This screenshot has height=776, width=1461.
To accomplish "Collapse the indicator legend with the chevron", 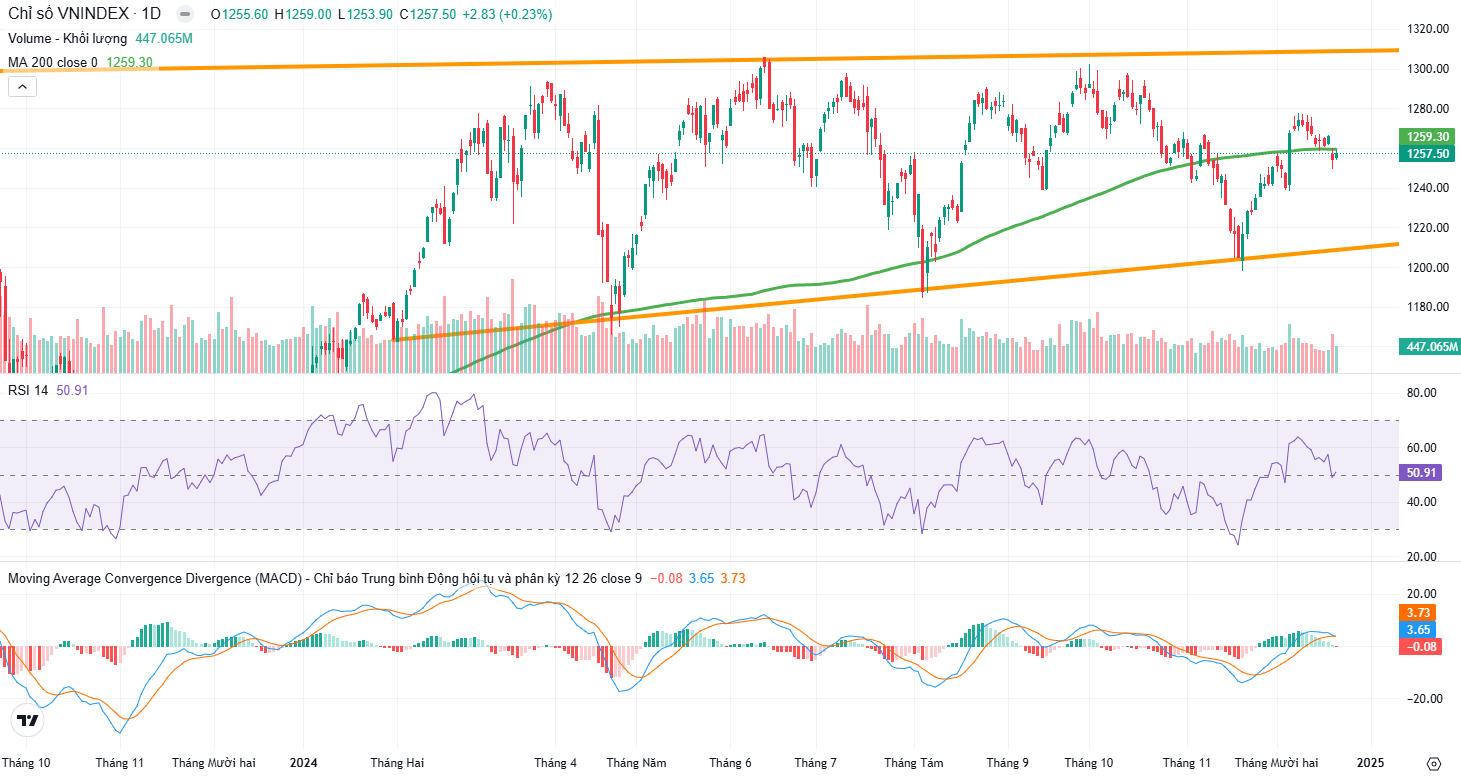I will pos(22,87).
